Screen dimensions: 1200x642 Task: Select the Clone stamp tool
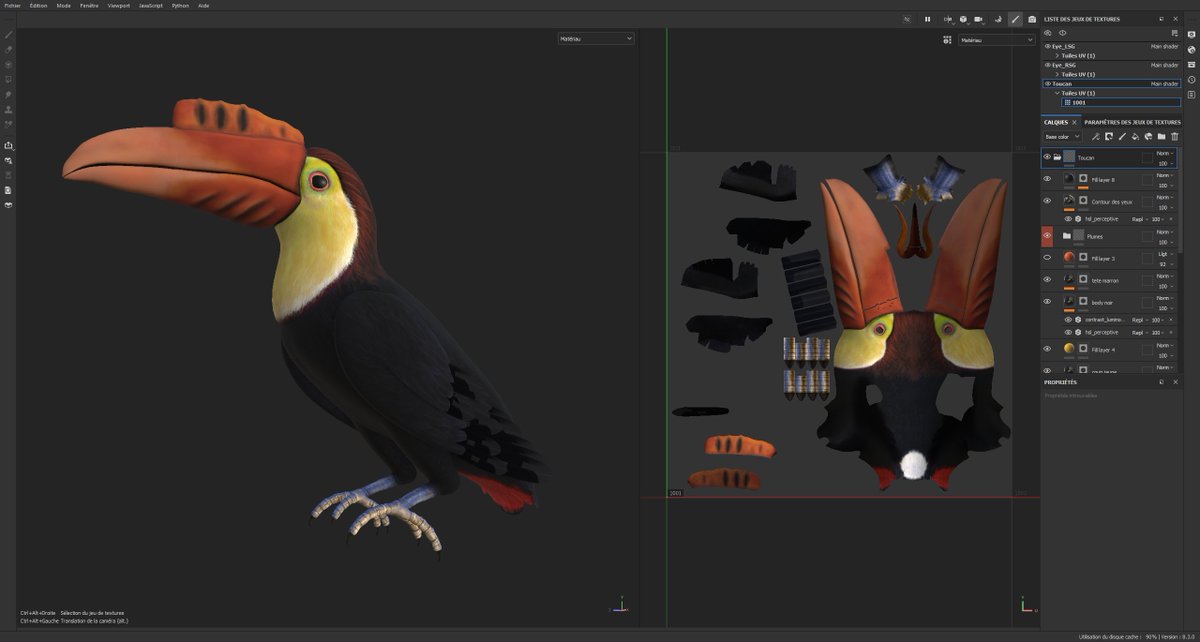point(9,109)
